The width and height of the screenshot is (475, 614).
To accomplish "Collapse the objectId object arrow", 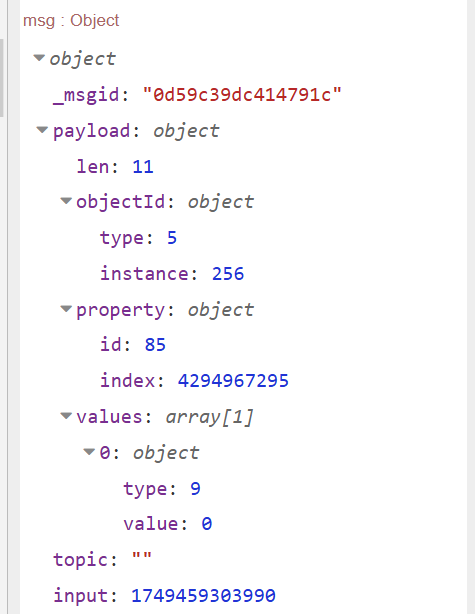I will pyautogui.click(x=66, y=201).
